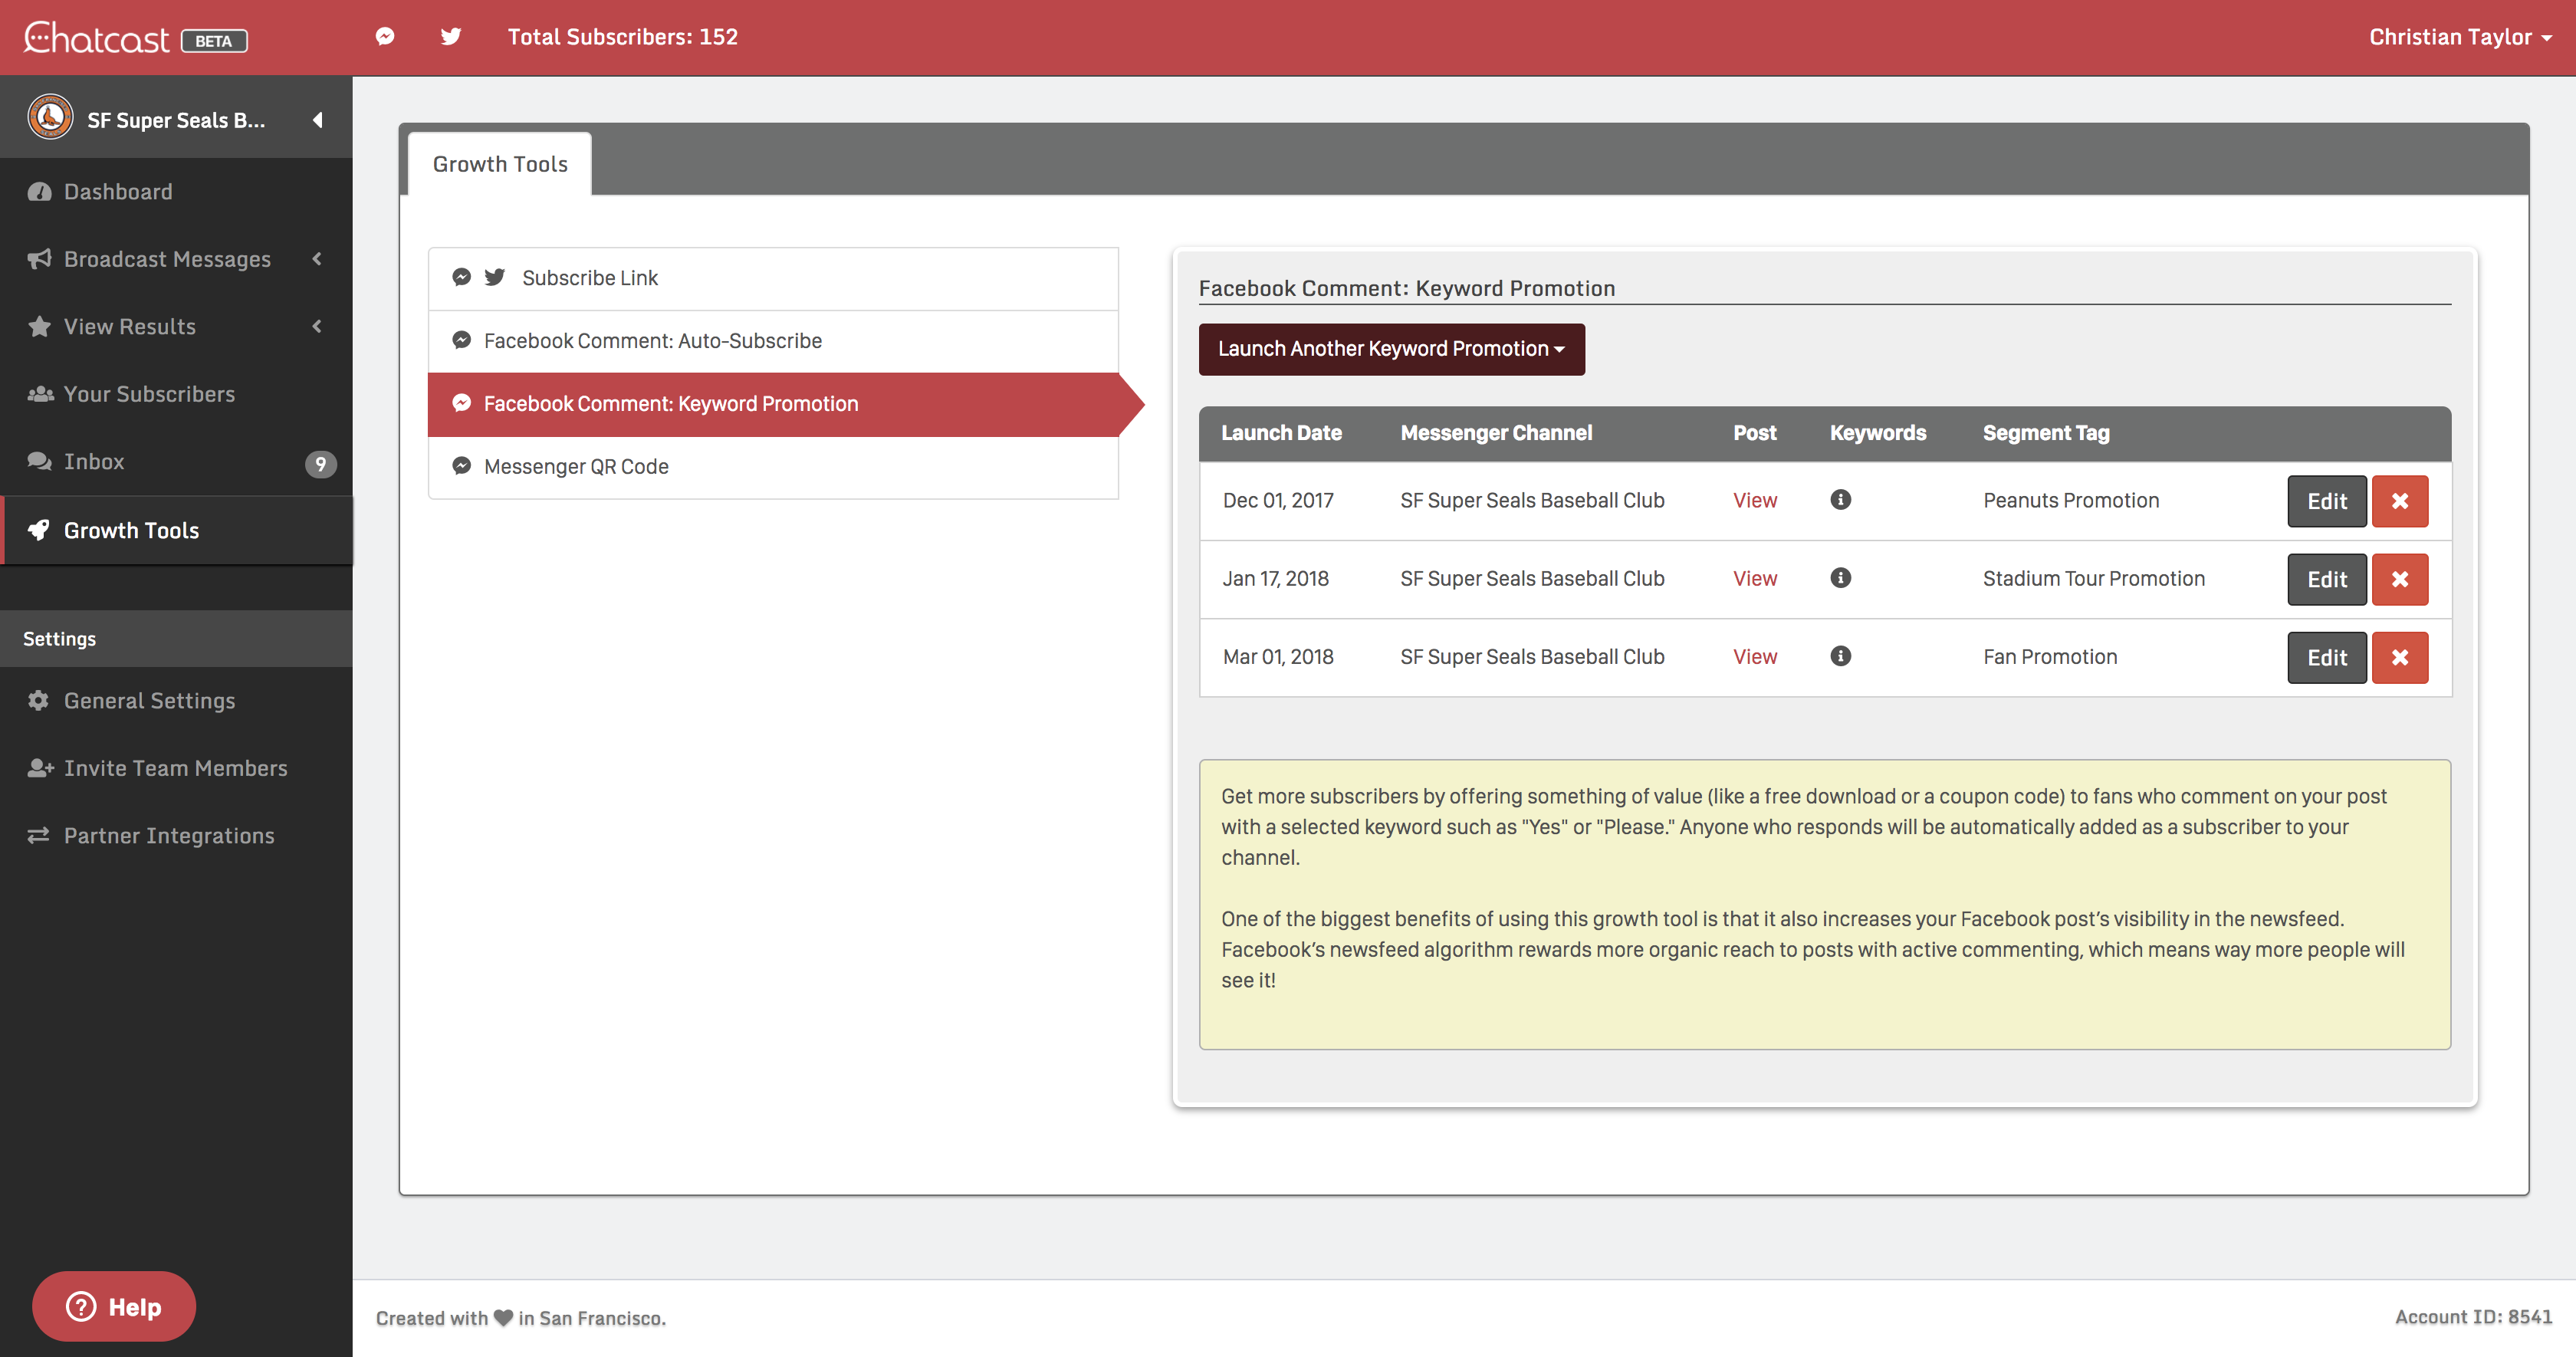The image size is (2576, 1357).
Task: Delete the Stadium Tour Promotion row
Action: [2399, 579]
